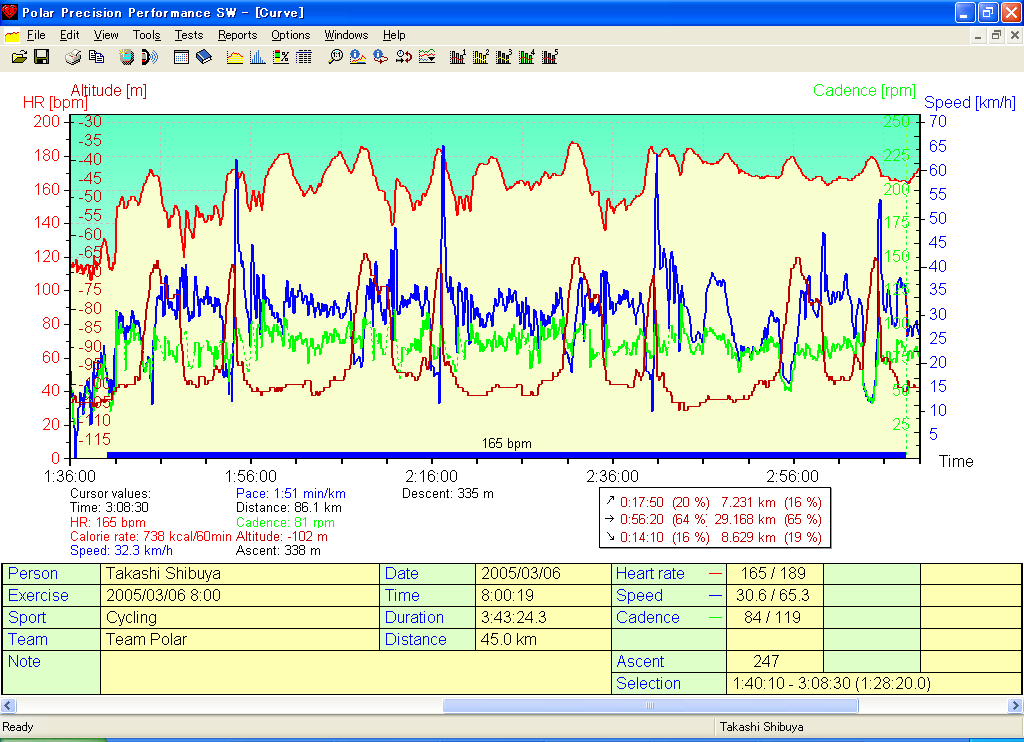Click the red Heart rate legend line
Screen dimensions: 1024x742
(x=715, y=574)
